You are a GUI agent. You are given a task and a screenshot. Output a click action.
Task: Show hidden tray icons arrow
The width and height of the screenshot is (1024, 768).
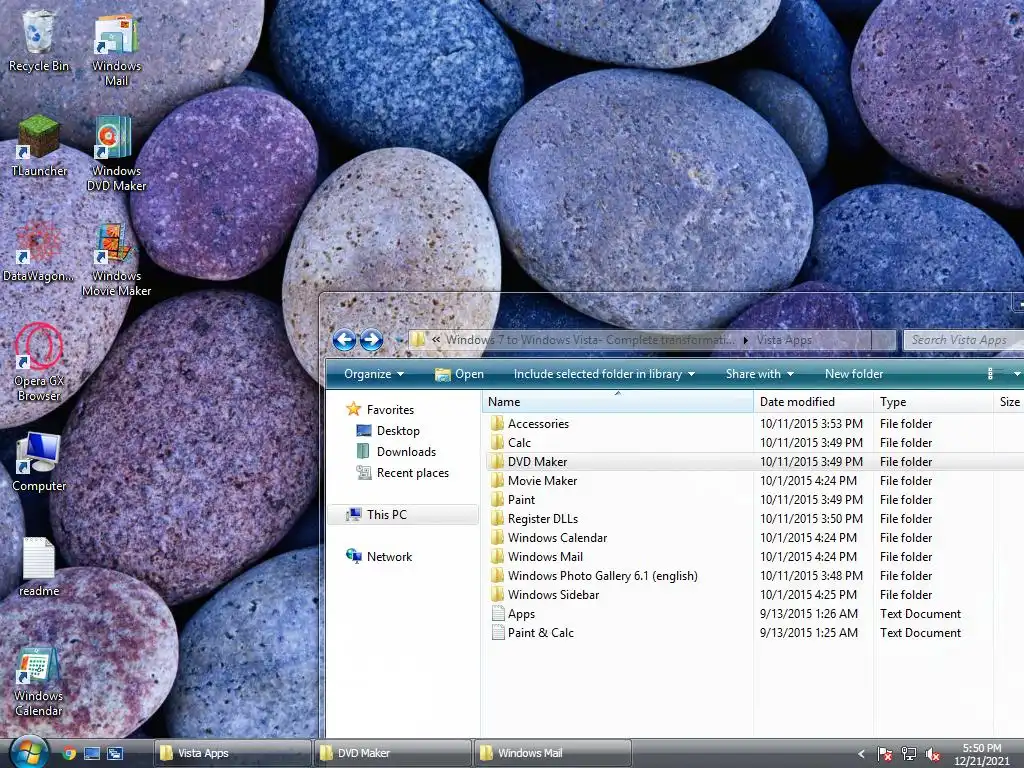point(861,754)
